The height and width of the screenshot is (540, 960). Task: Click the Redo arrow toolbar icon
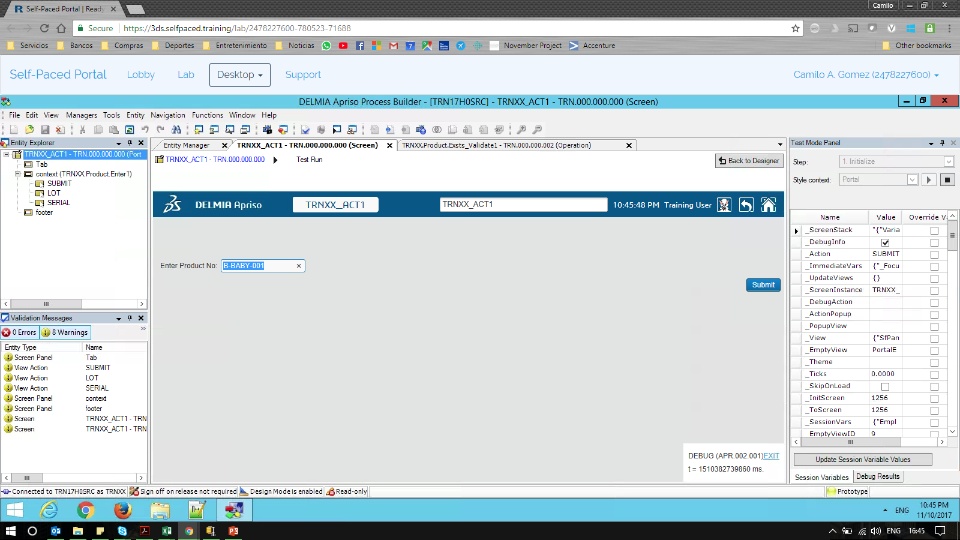pos(160,130)
